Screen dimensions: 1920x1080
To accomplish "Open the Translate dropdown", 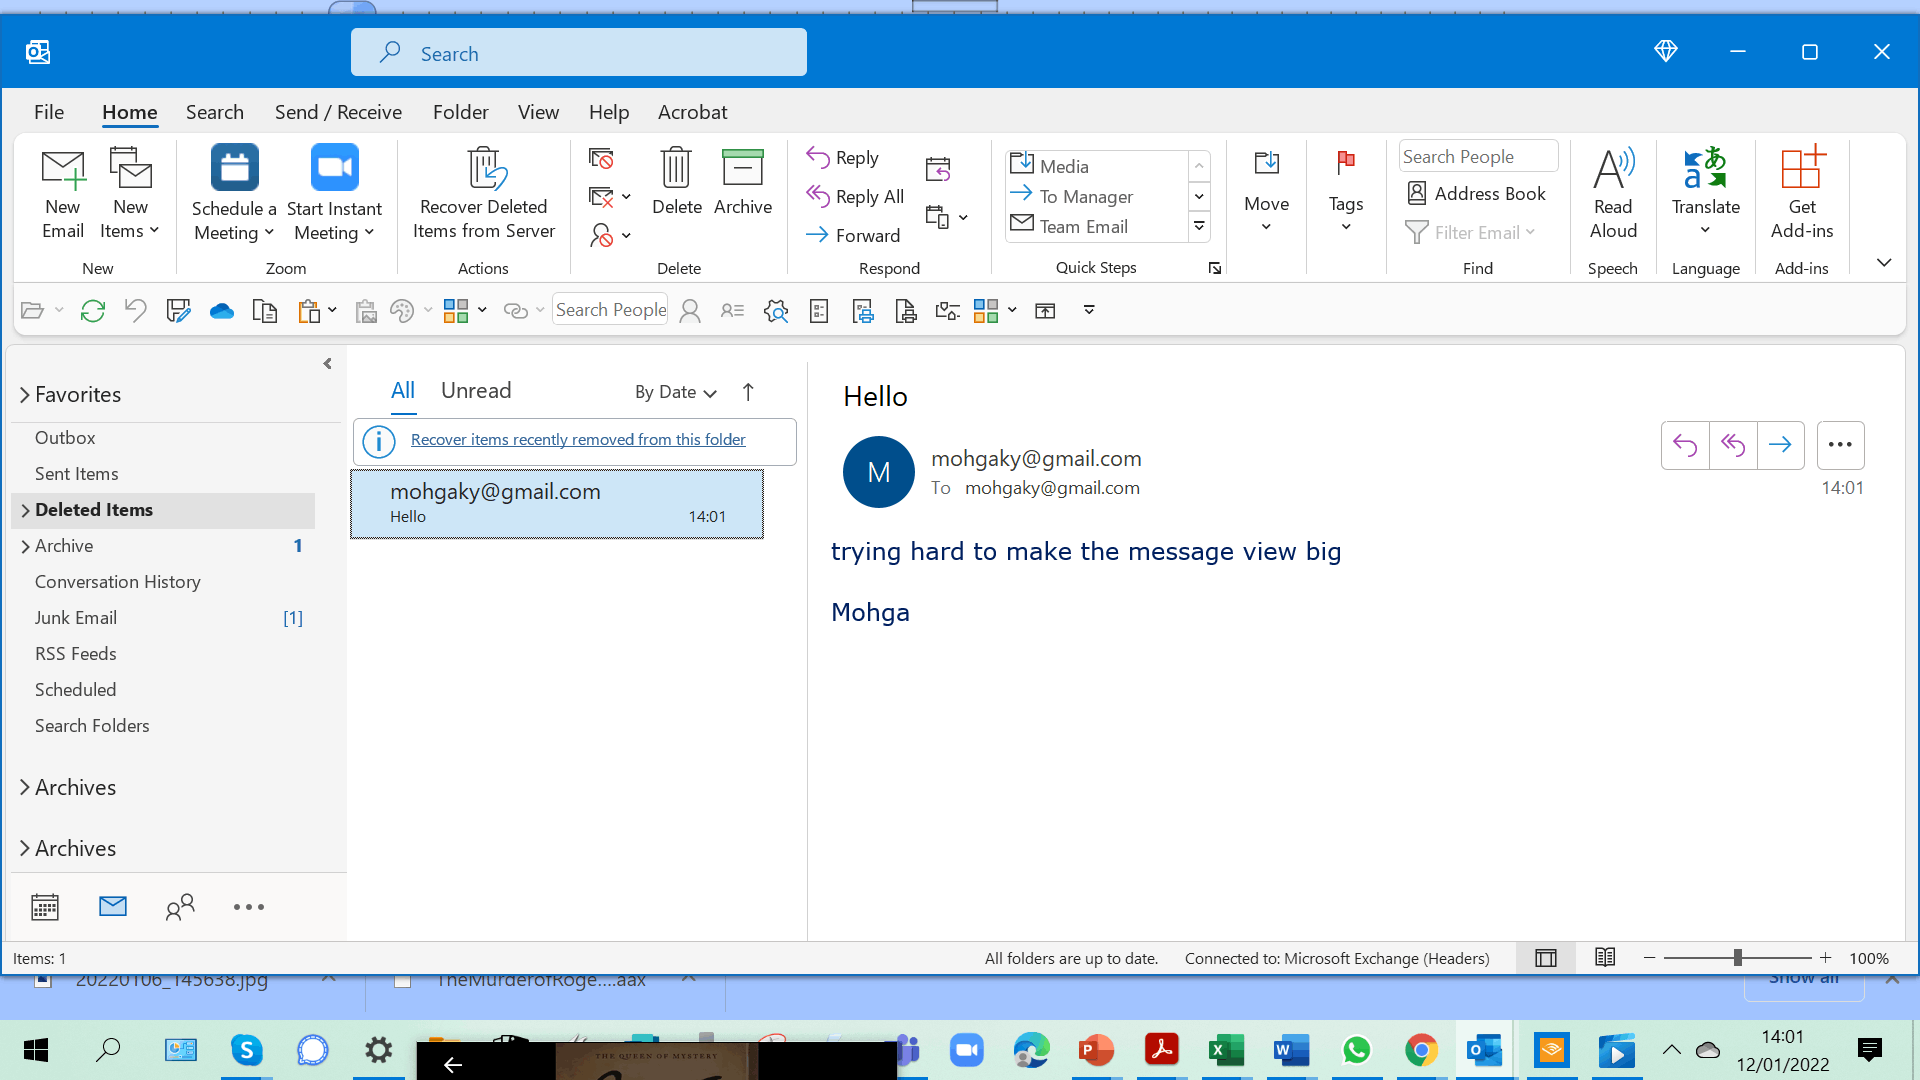I will [1705, 230].
